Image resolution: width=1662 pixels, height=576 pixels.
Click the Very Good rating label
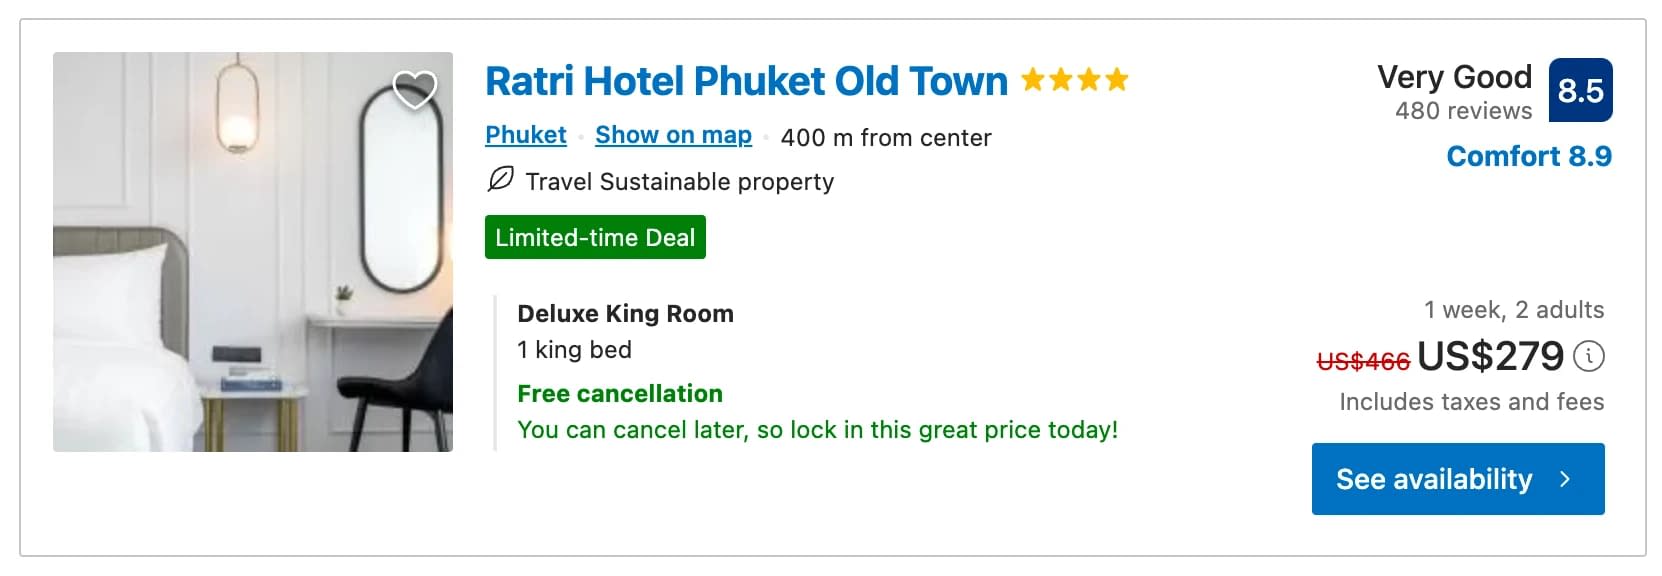point(1454,77)
